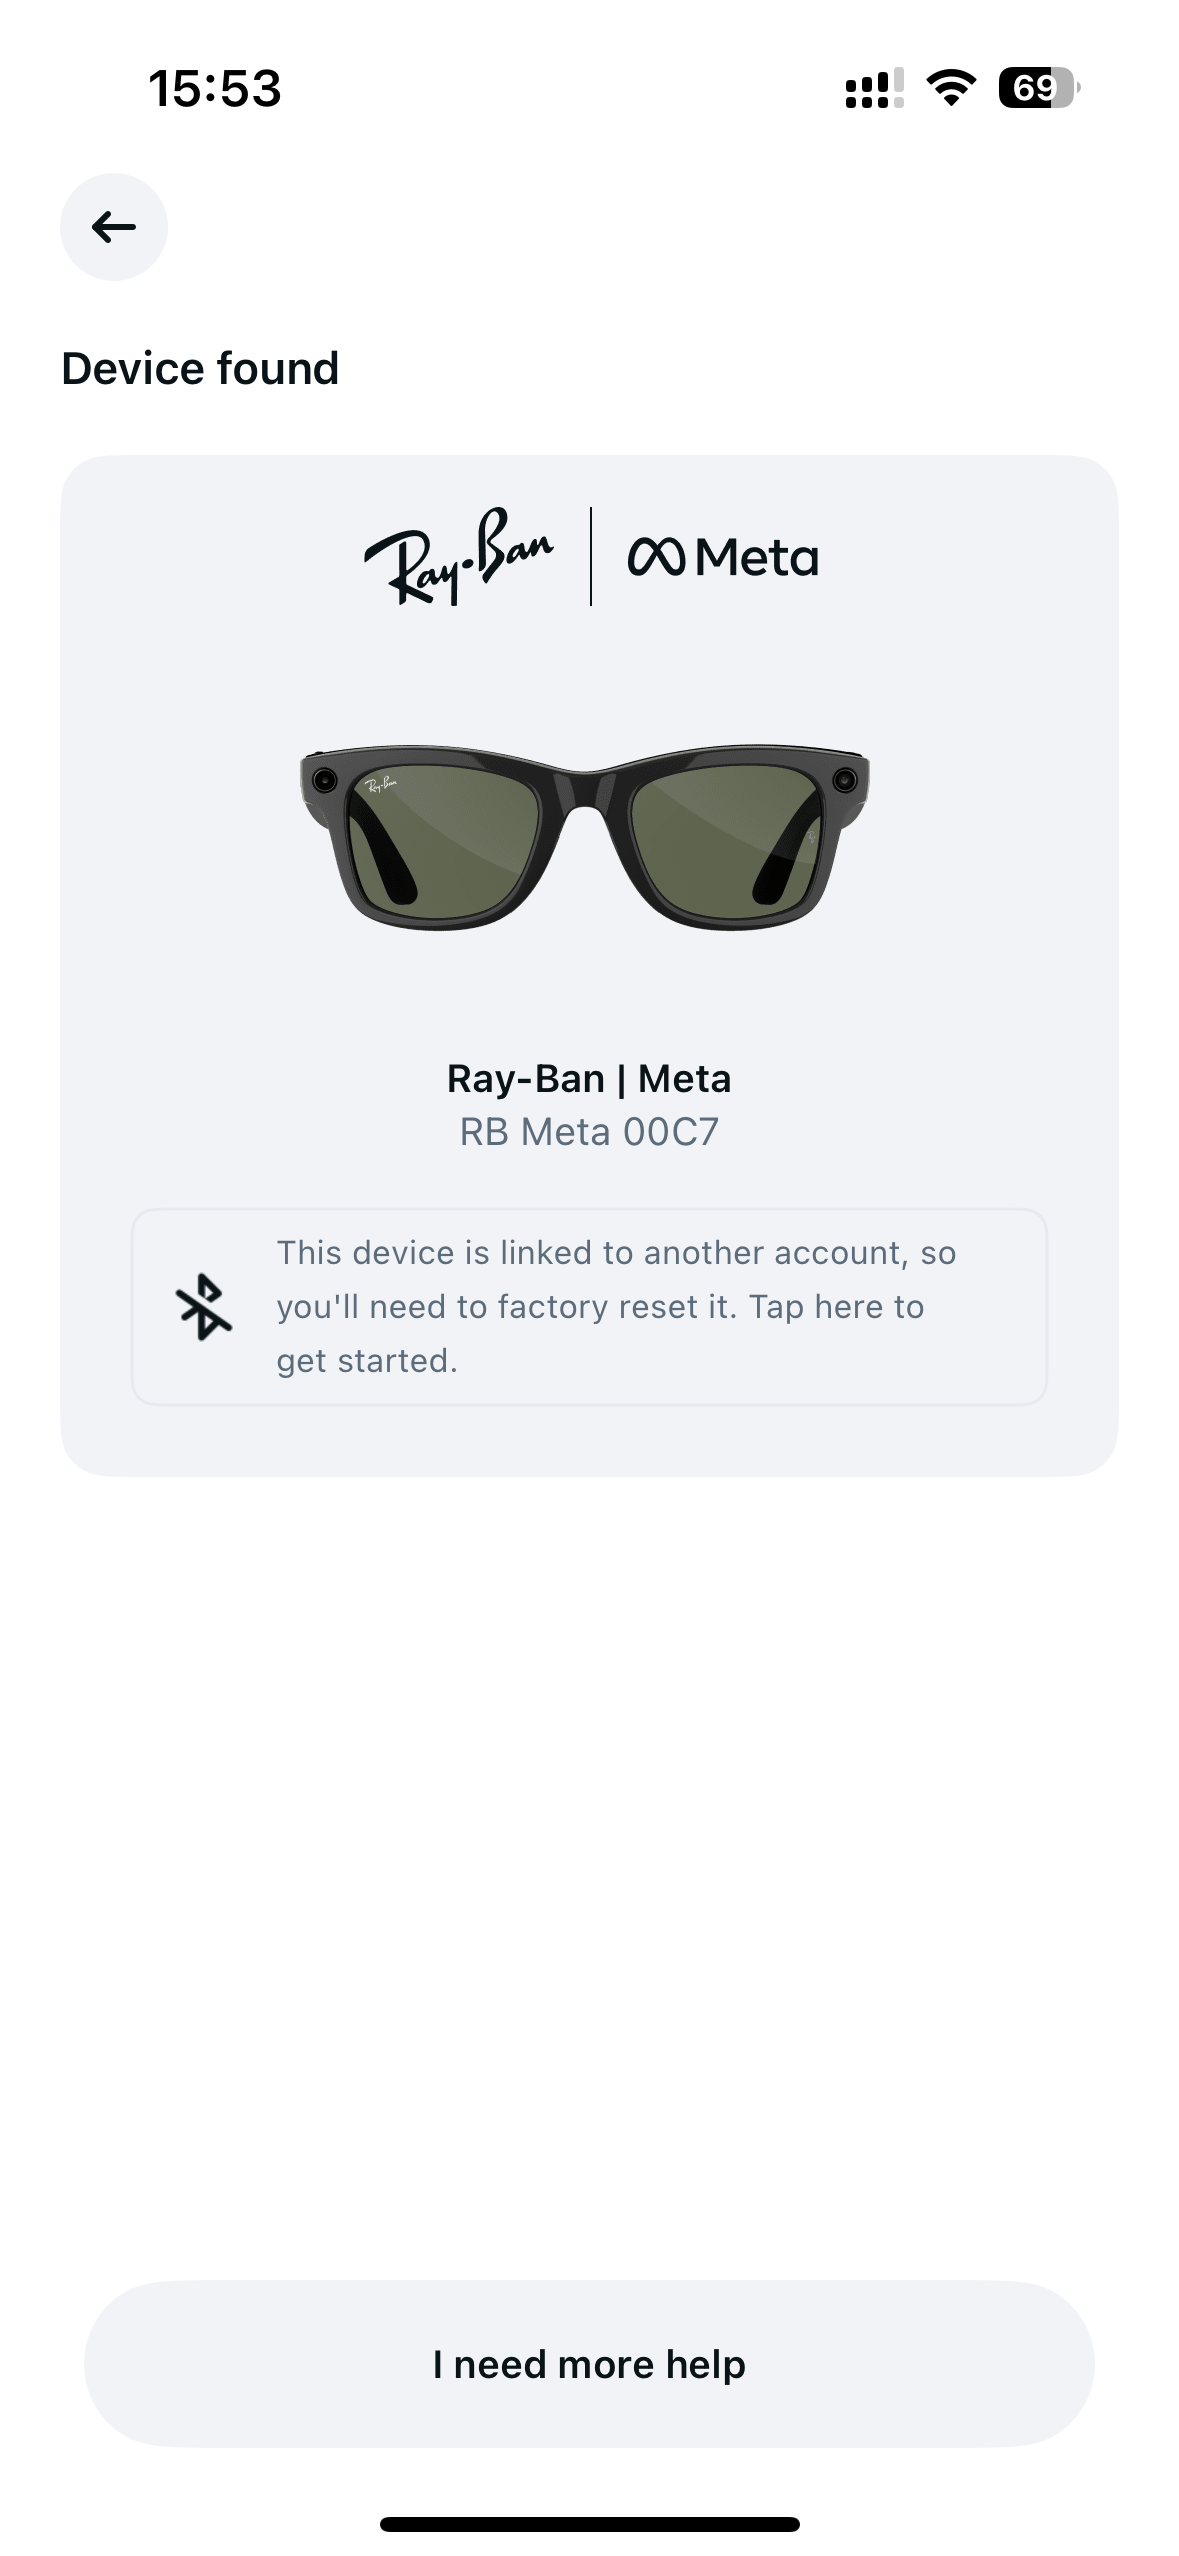
Task: Tap the battery indicator showing 69
Action: 1039,88
